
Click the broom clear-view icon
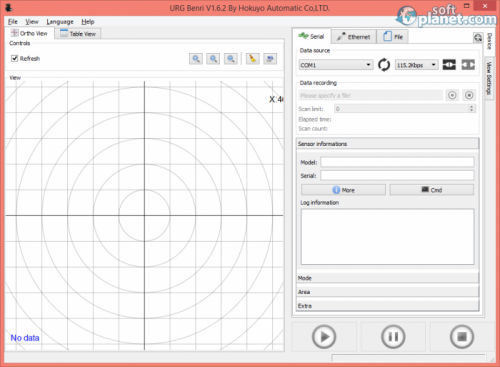tap(253, 59)
